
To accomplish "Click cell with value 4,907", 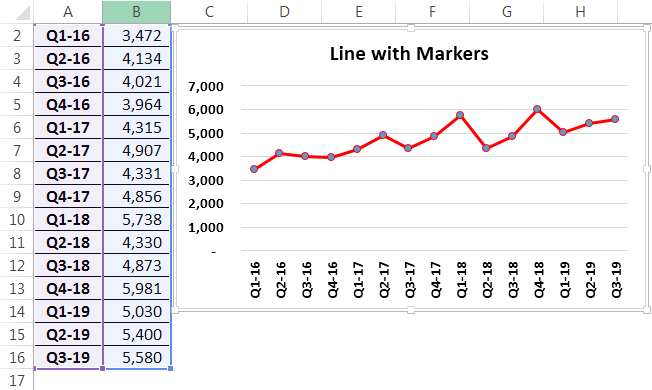I will pyautogui.click(x=137, y=151).
